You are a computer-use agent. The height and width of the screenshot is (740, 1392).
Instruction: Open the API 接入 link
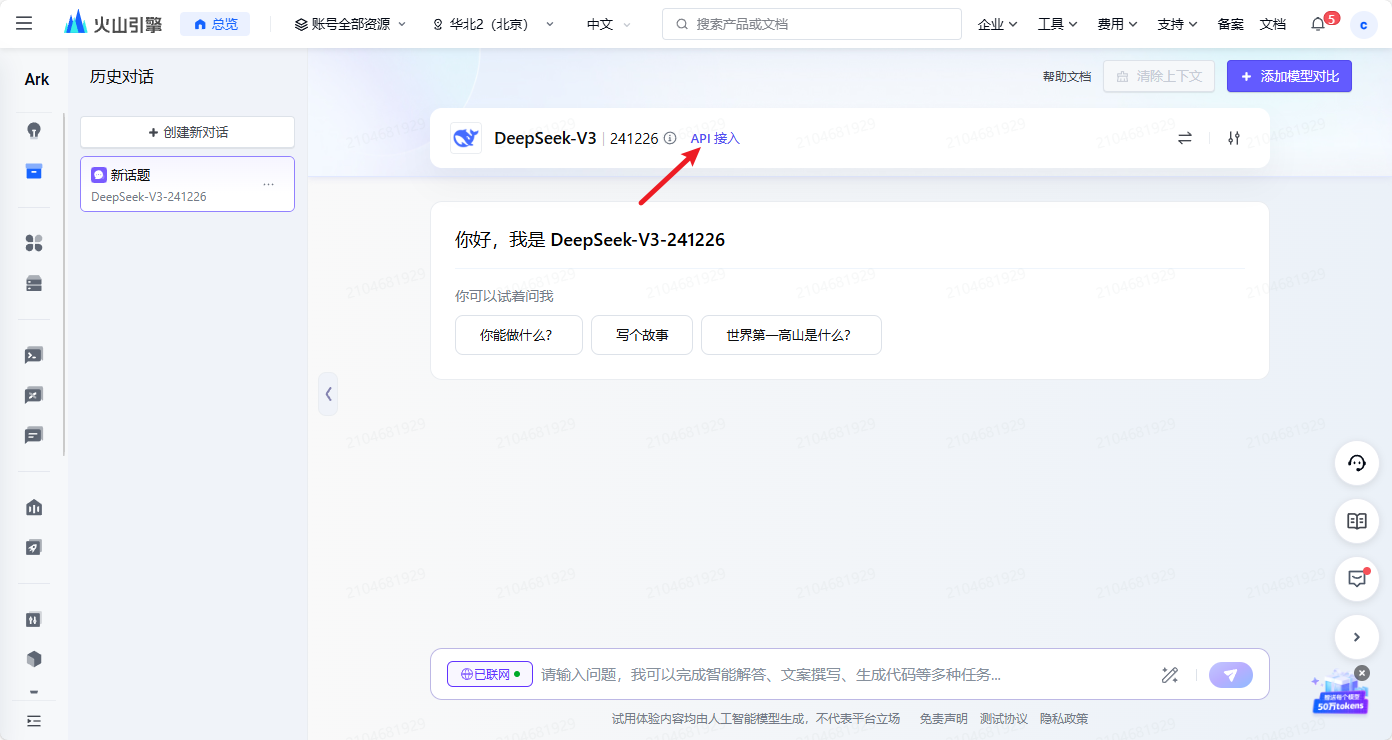[715, 138]
